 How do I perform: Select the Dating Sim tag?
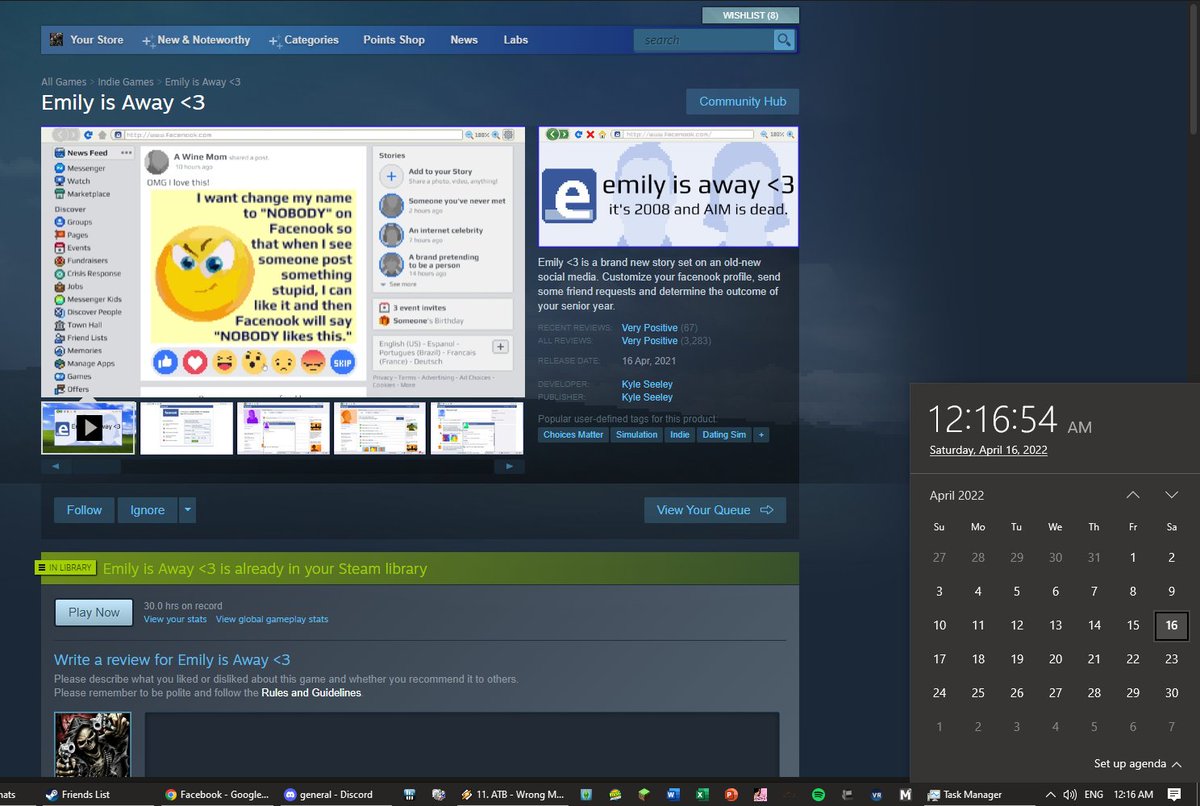(x=724, y=435)
